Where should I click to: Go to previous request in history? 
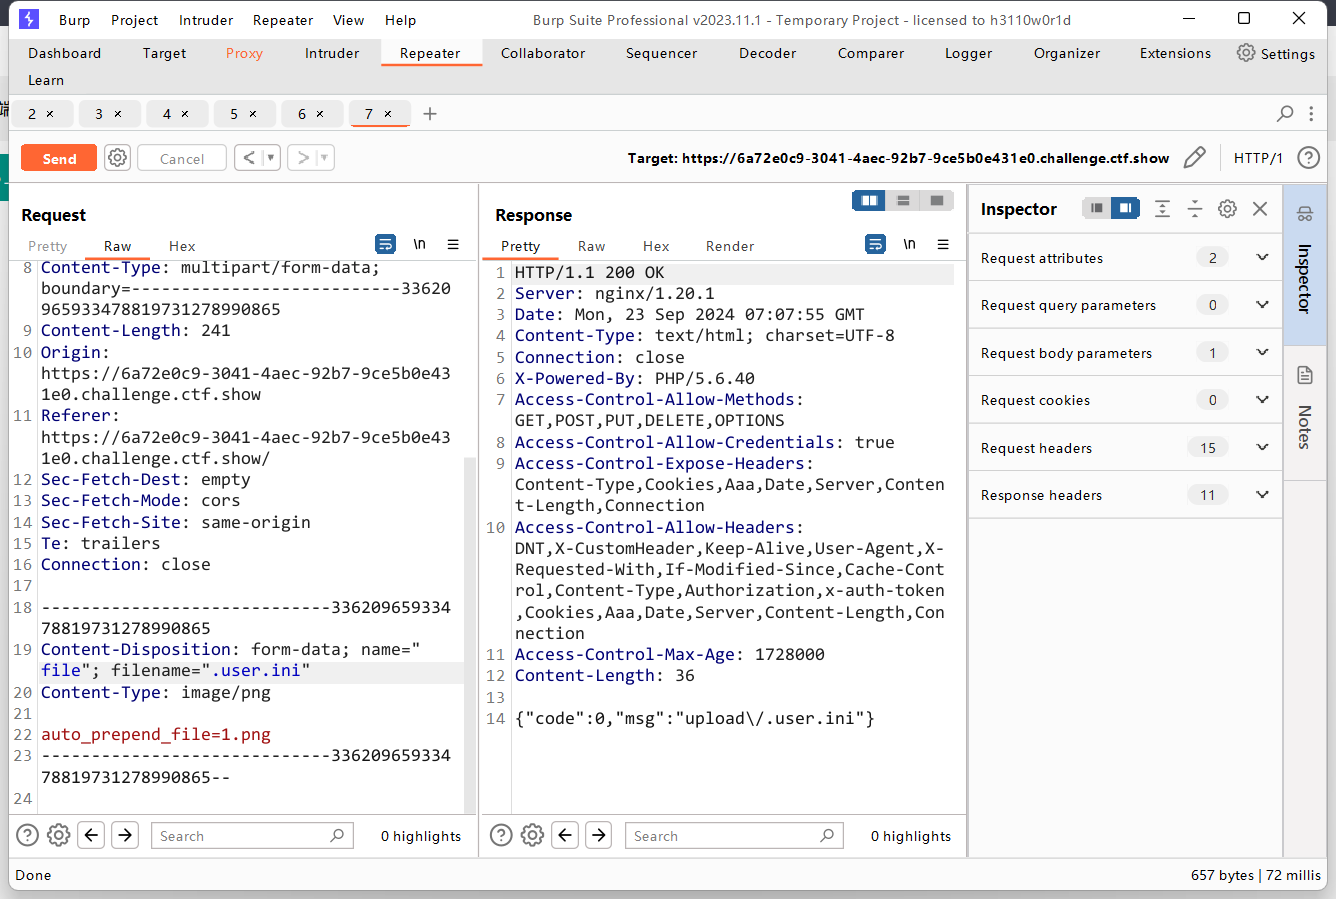tap(248, 158)
